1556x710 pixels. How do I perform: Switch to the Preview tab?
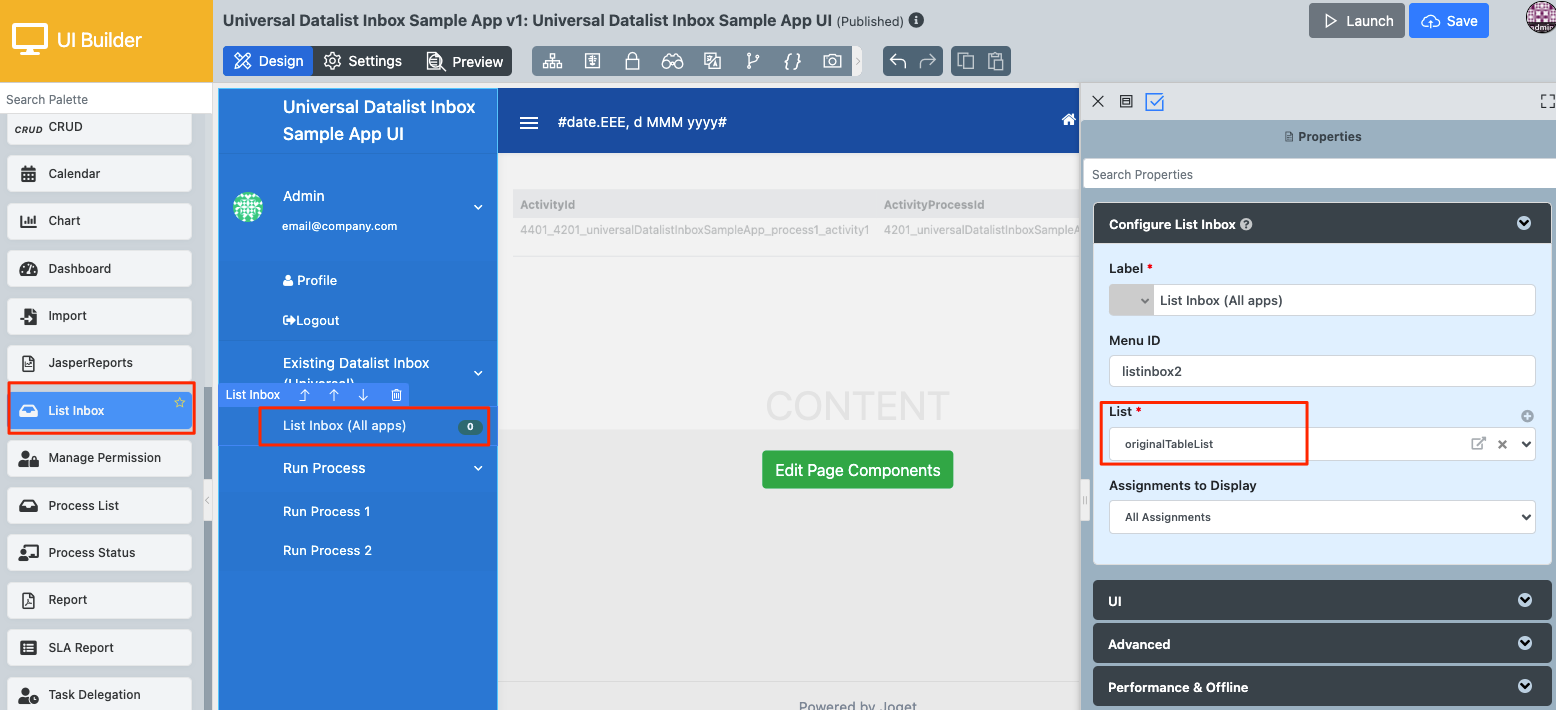tap(464, 61)
